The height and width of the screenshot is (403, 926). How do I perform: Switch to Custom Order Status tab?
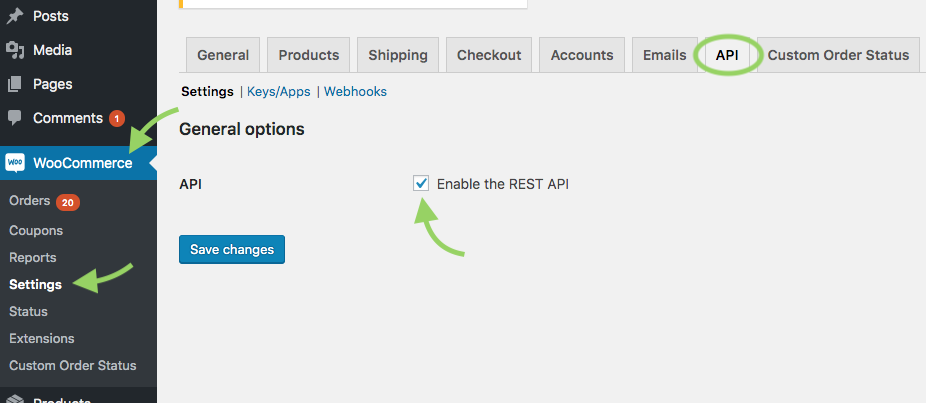coord(839,55)
